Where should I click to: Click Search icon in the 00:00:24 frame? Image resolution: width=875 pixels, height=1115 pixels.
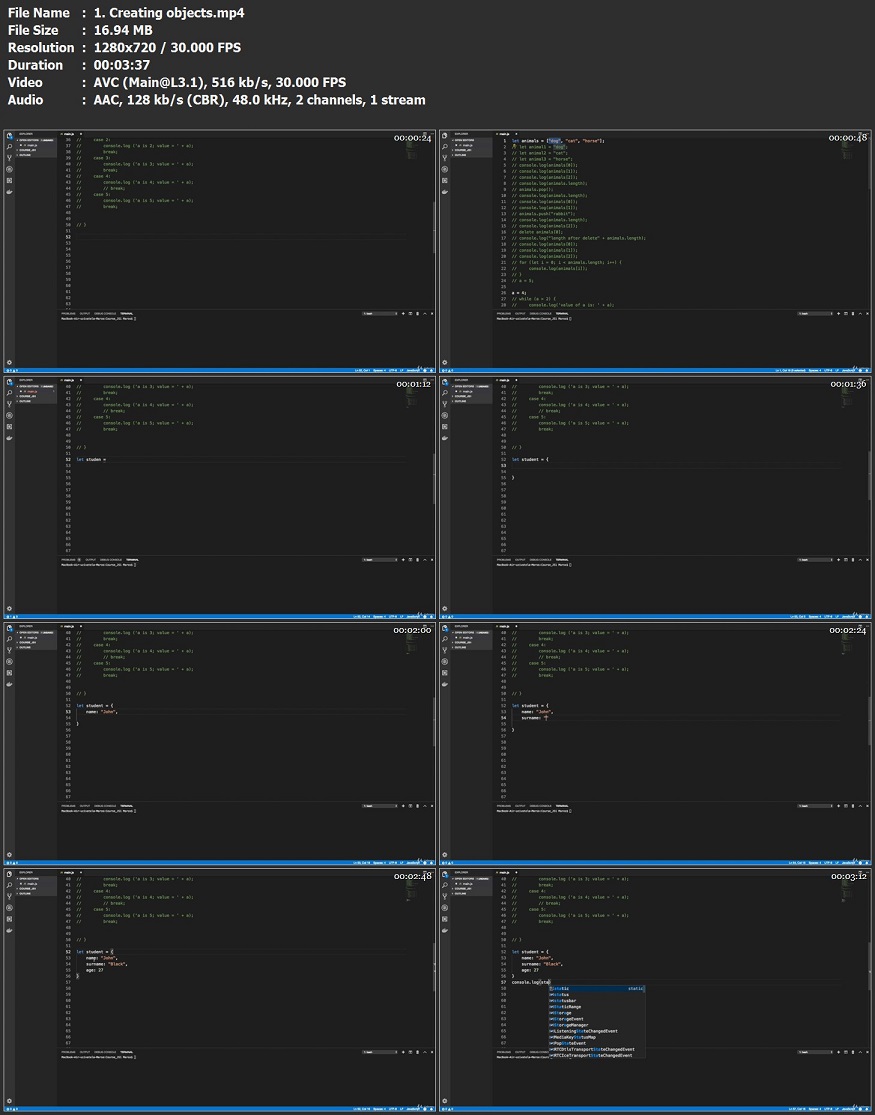[x=9, y=146]
